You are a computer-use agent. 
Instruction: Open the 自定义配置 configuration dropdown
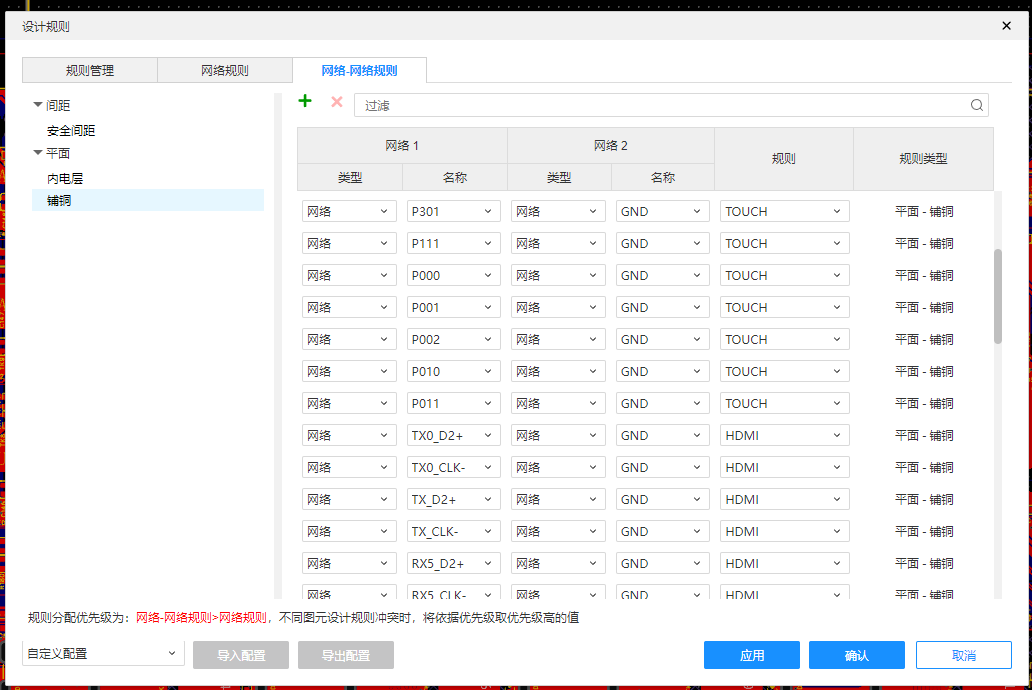click(103, 653)
